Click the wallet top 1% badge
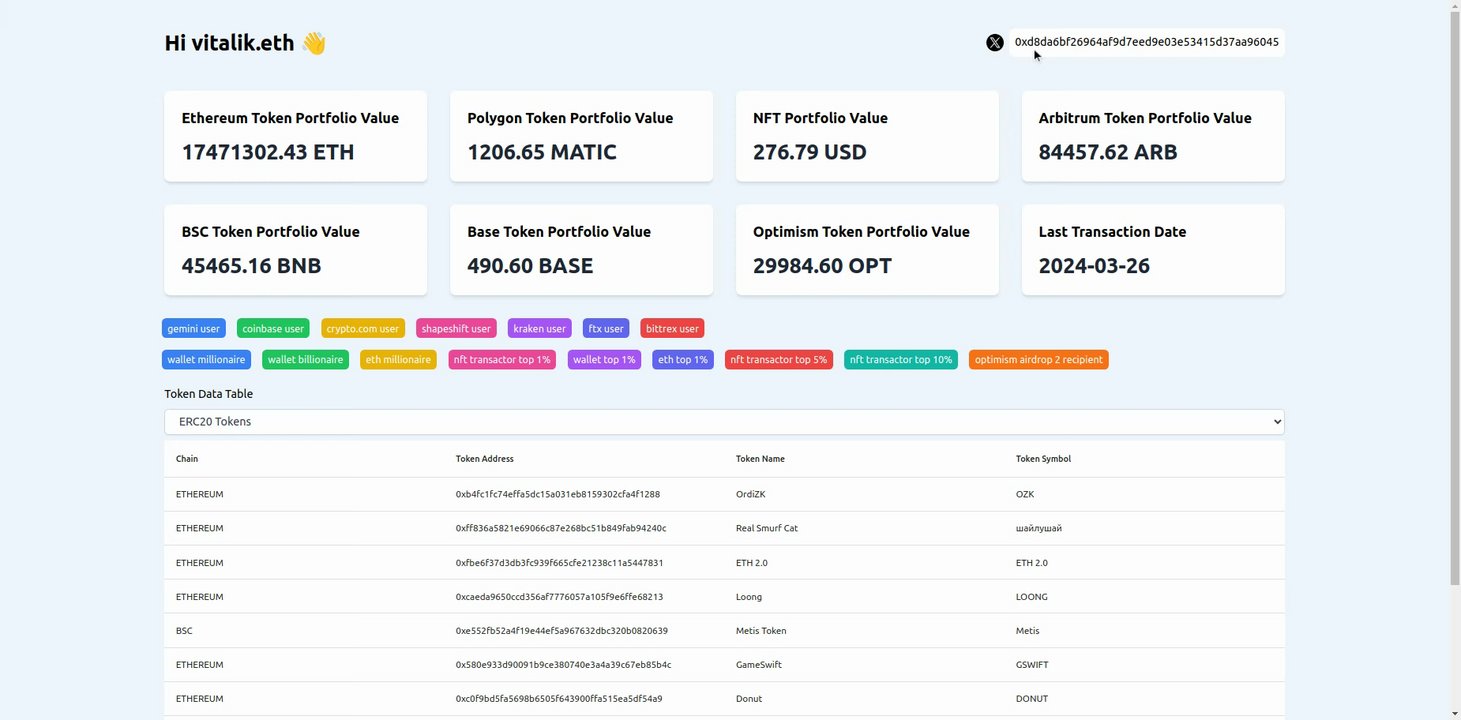The height and width of the screenshot is (720, 1461). click(604, 360)
